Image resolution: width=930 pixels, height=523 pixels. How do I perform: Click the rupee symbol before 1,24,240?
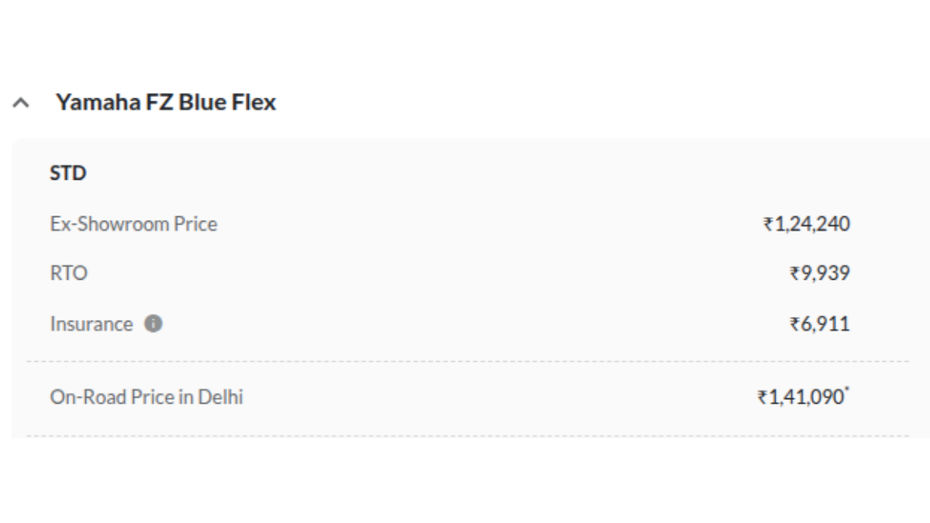[768, 224]
